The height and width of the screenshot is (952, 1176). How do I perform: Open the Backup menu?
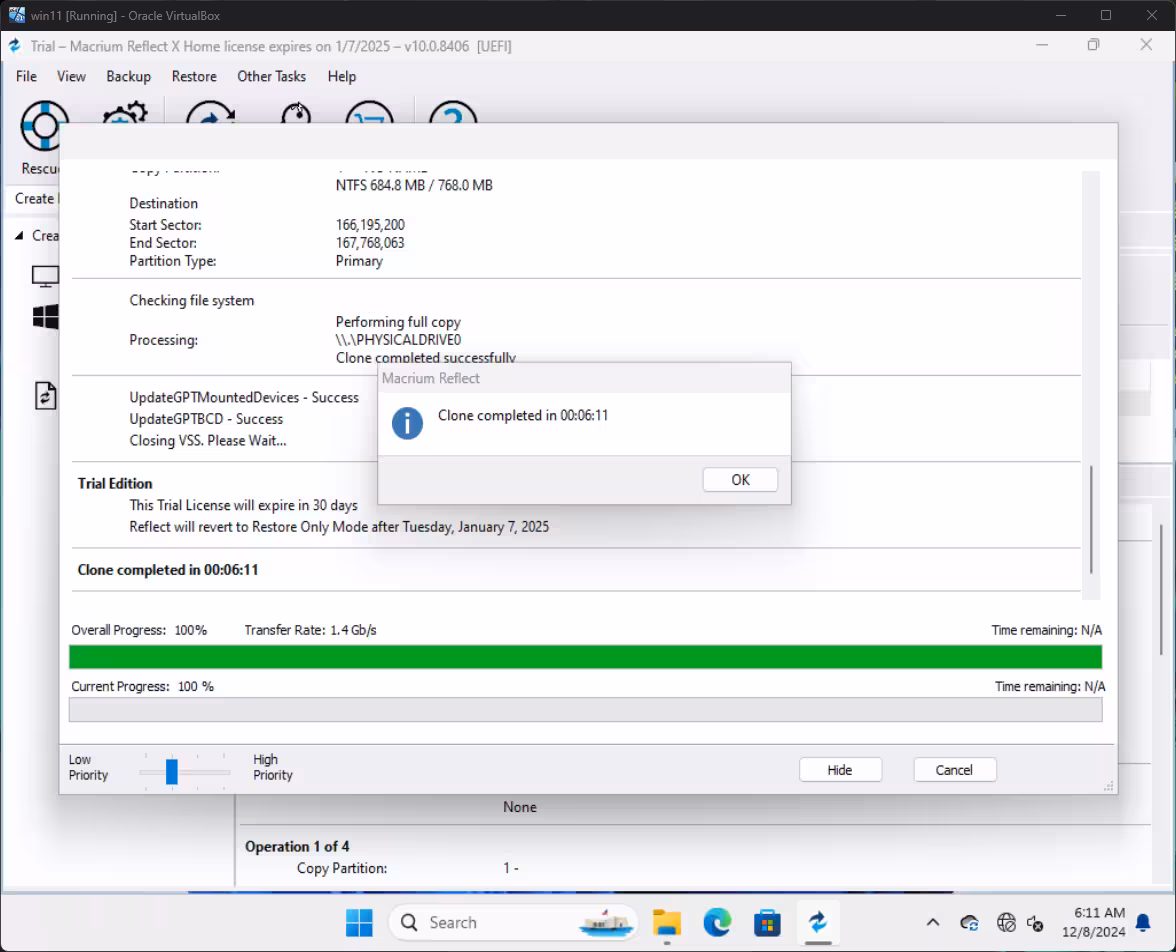tap(128, 77)
